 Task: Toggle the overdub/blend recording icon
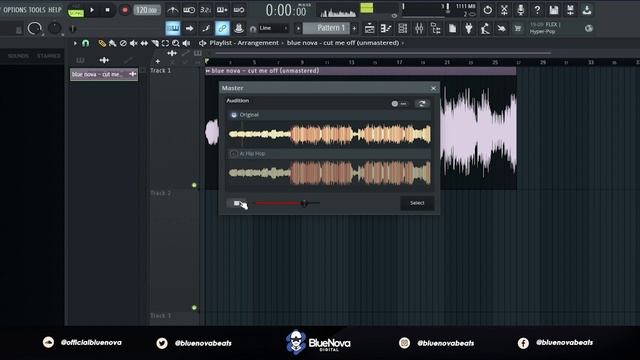point(222,10)
